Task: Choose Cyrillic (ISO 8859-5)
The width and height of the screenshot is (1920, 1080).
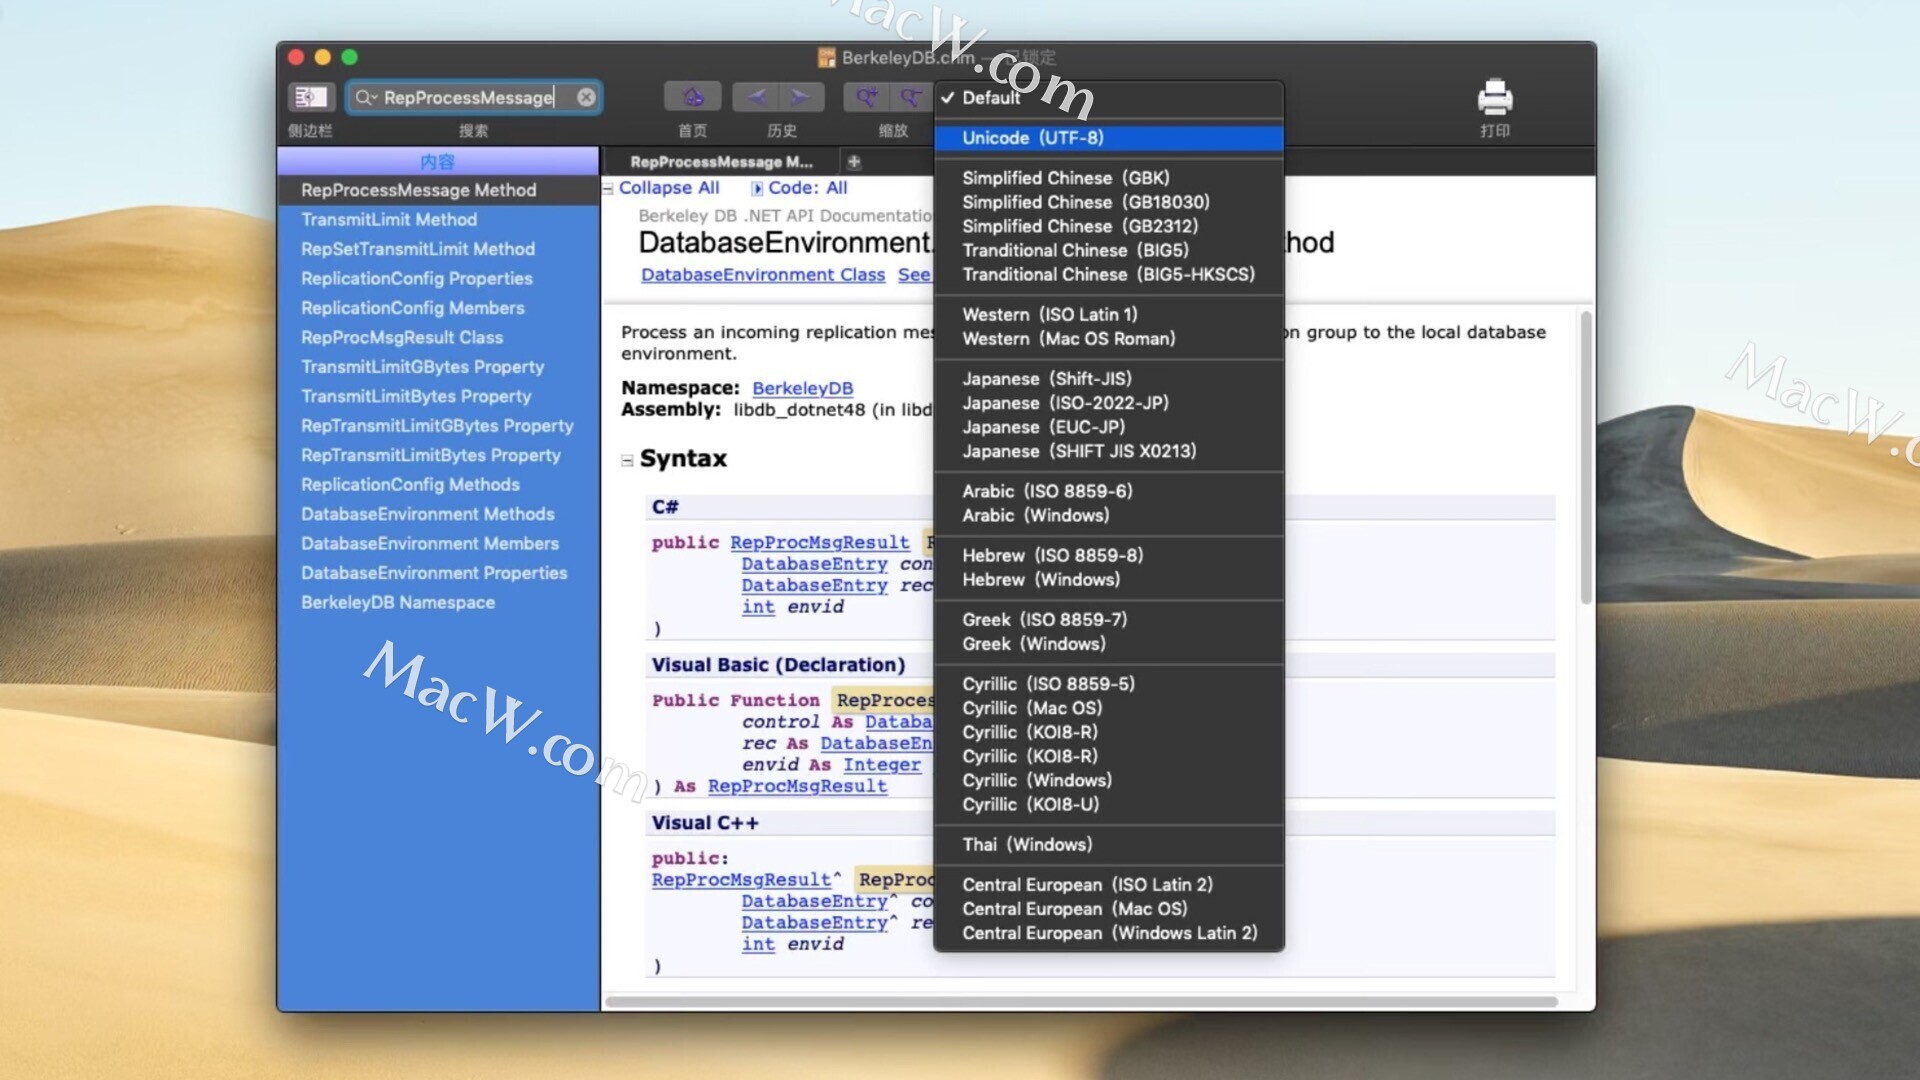Action: (x=1109, y=683)
